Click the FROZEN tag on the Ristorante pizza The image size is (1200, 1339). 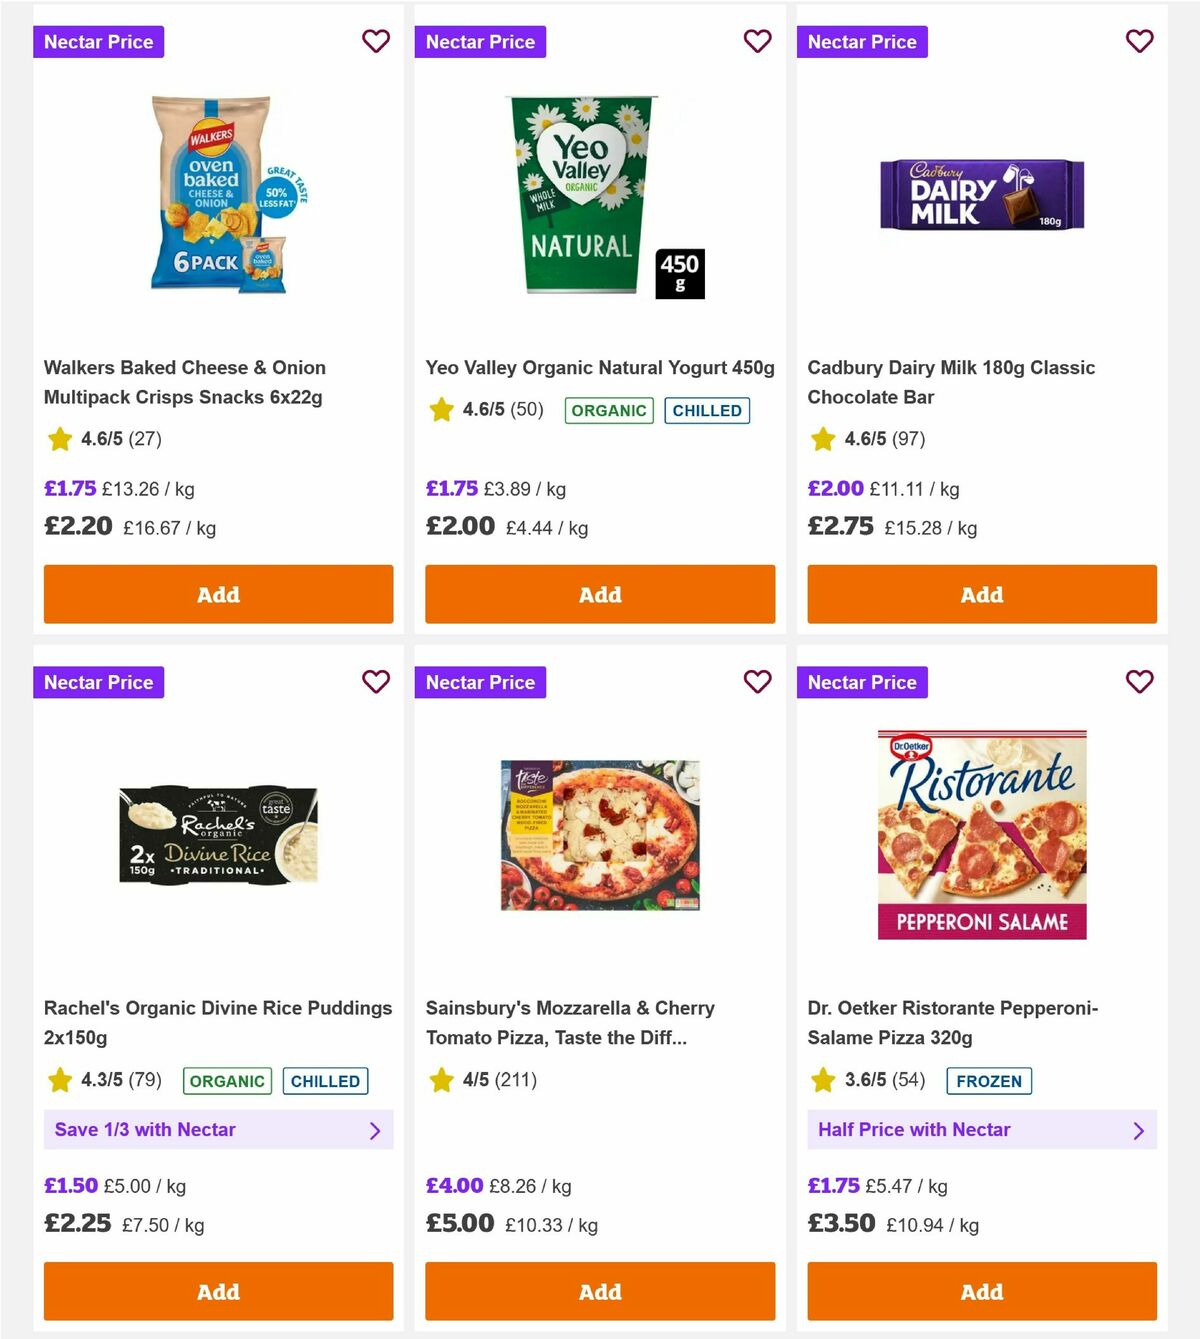tap(989, 1081)
